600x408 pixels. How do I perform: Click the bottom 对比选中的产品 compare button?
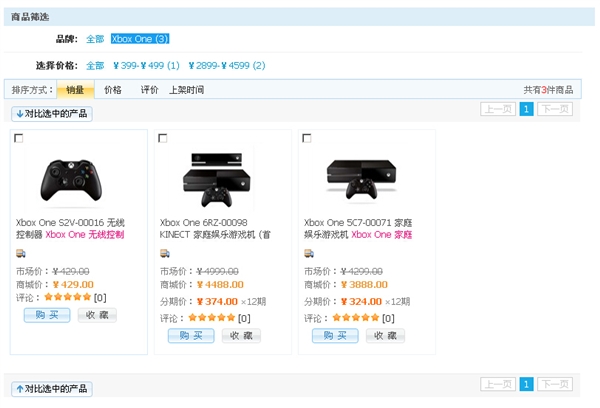(52, 389)
